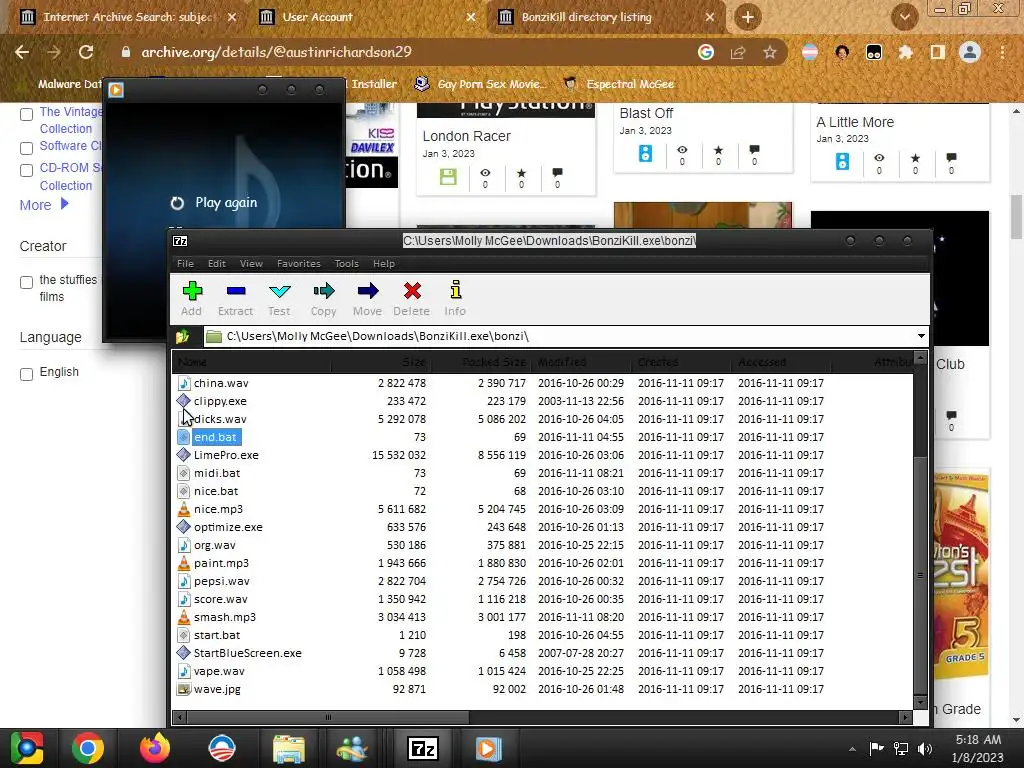This screenshot has height=768, width=1024.
Task: Expand the 7-Zip address path dropdown
Action: (921, 336)
